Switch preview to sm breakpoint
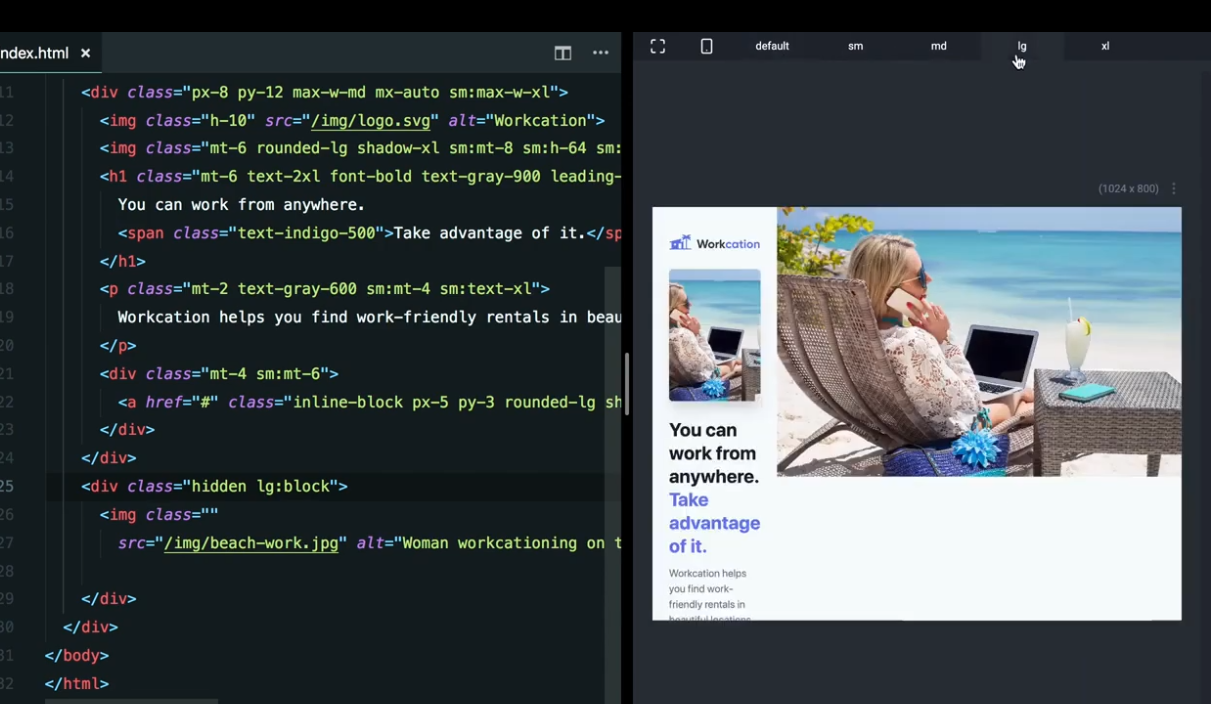Image resolution: width=1211 pixels, height=704 pixels. tap(855, 46)
